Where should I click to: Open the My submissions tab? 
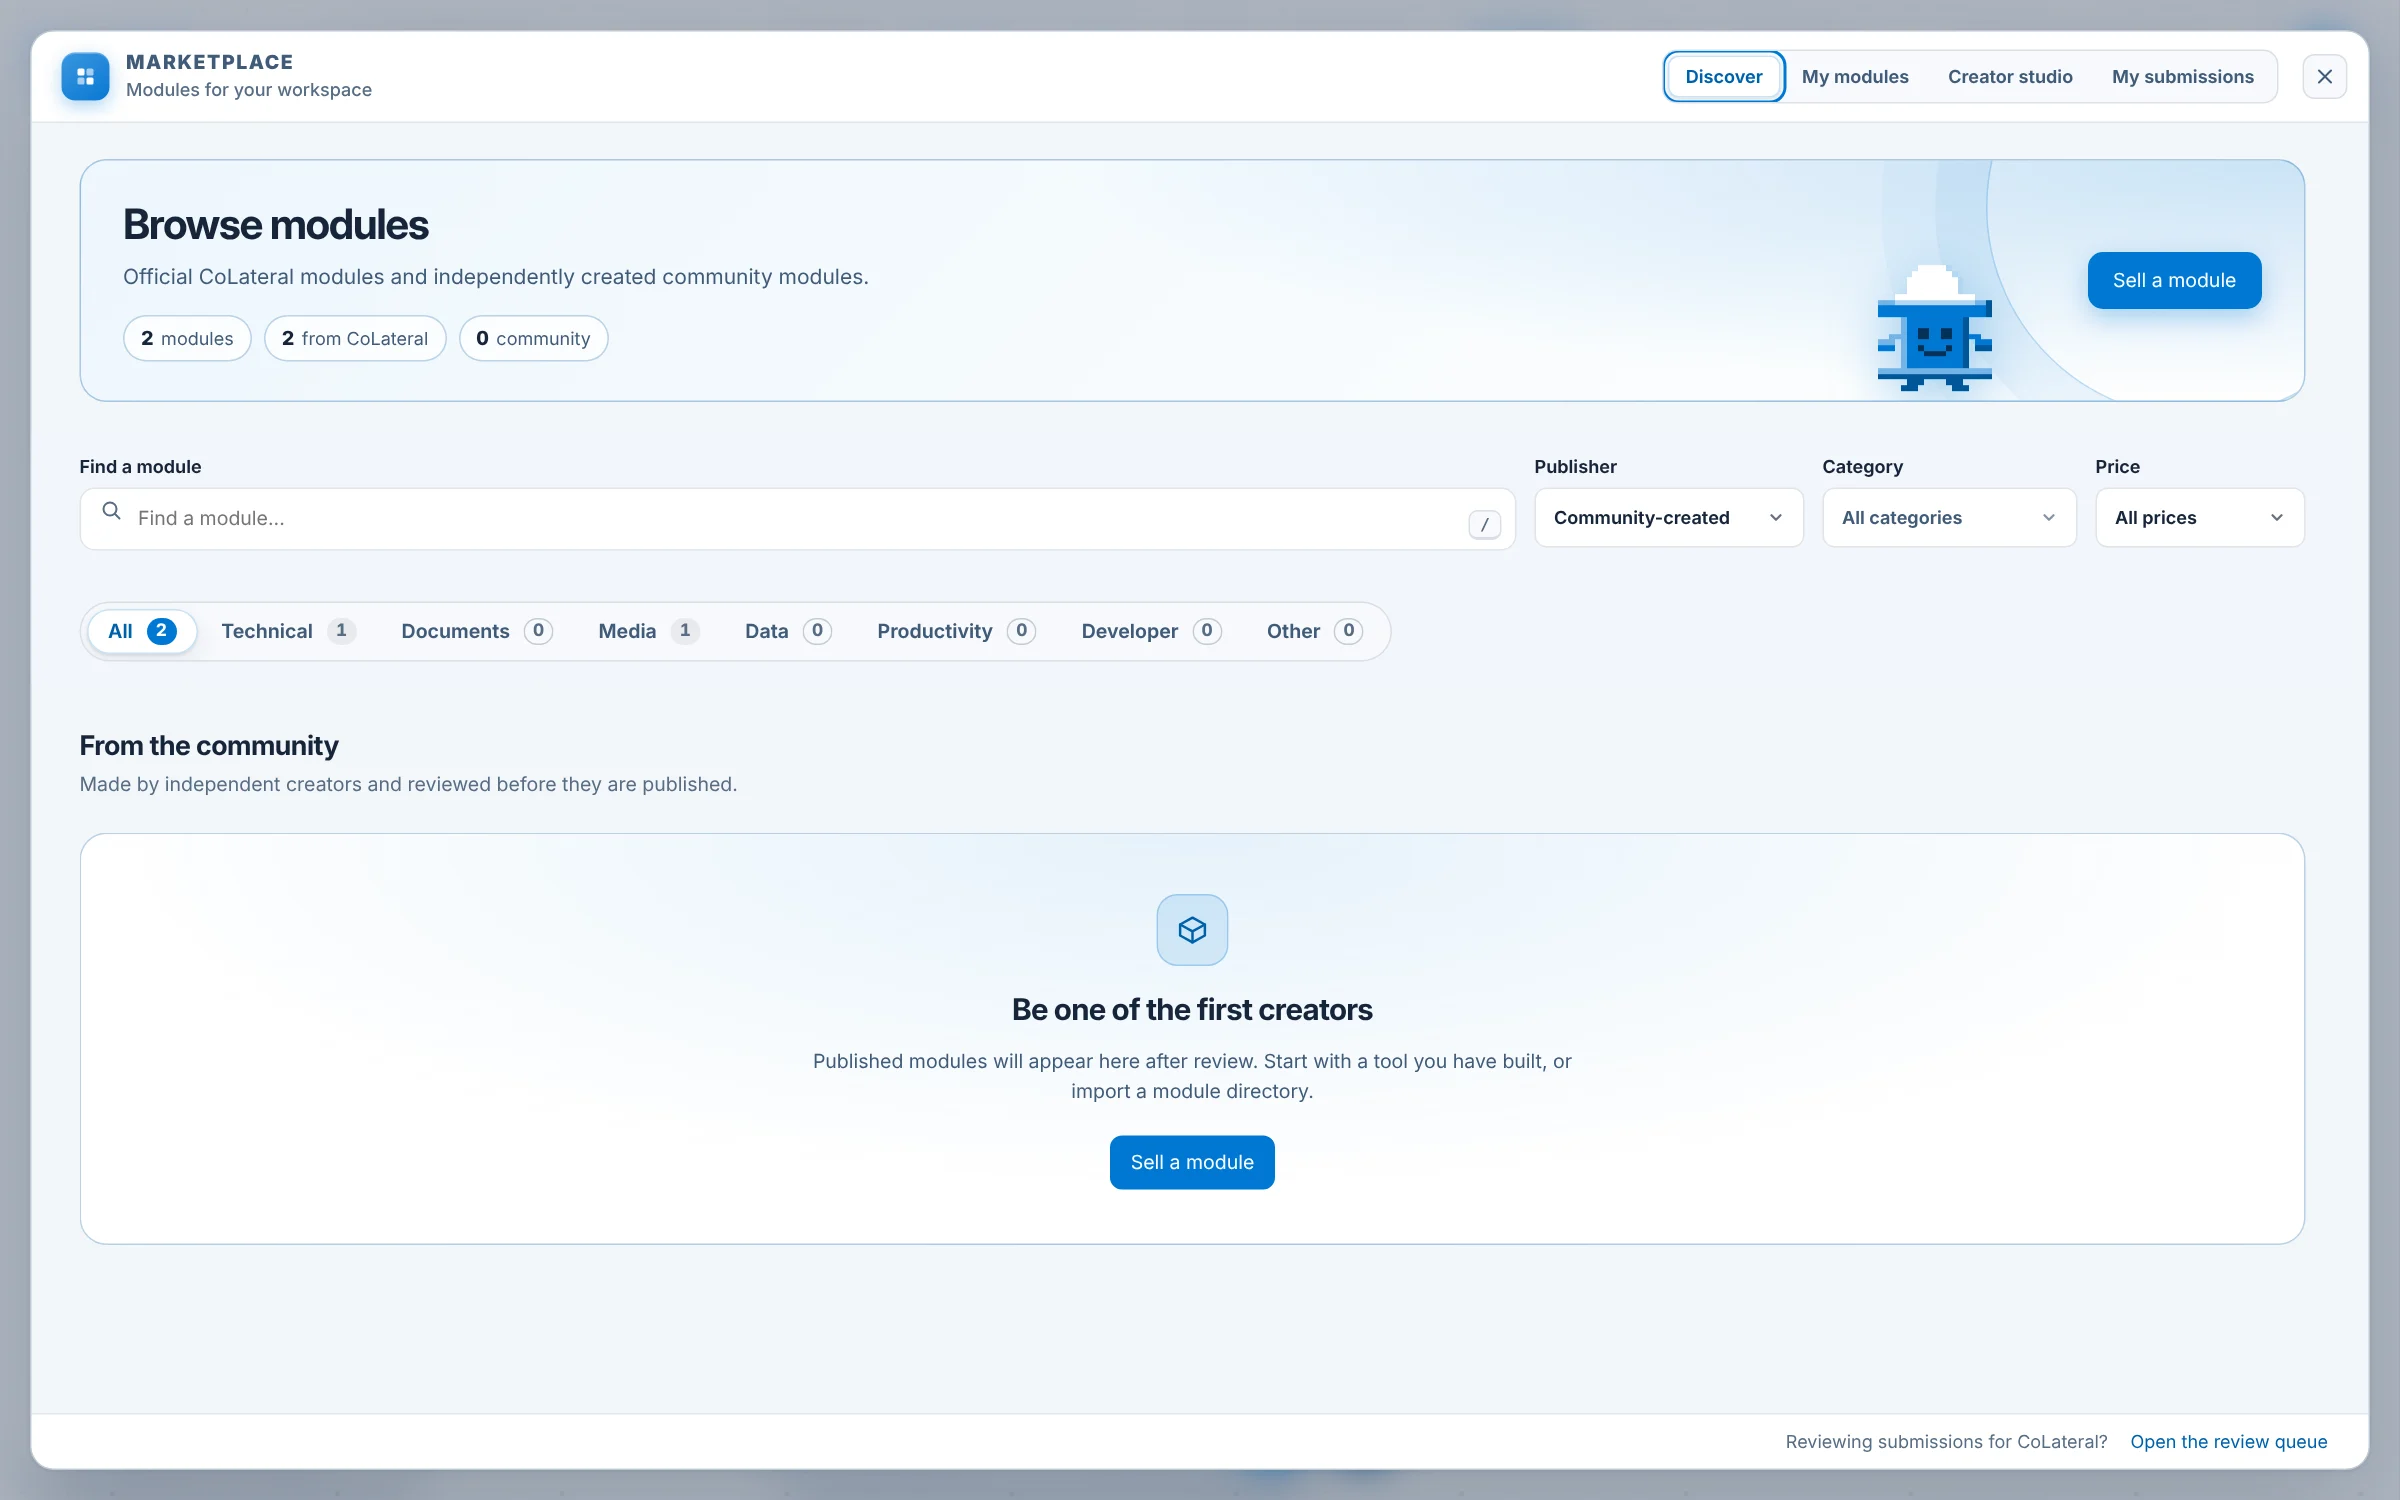(x=2182, y=77)
